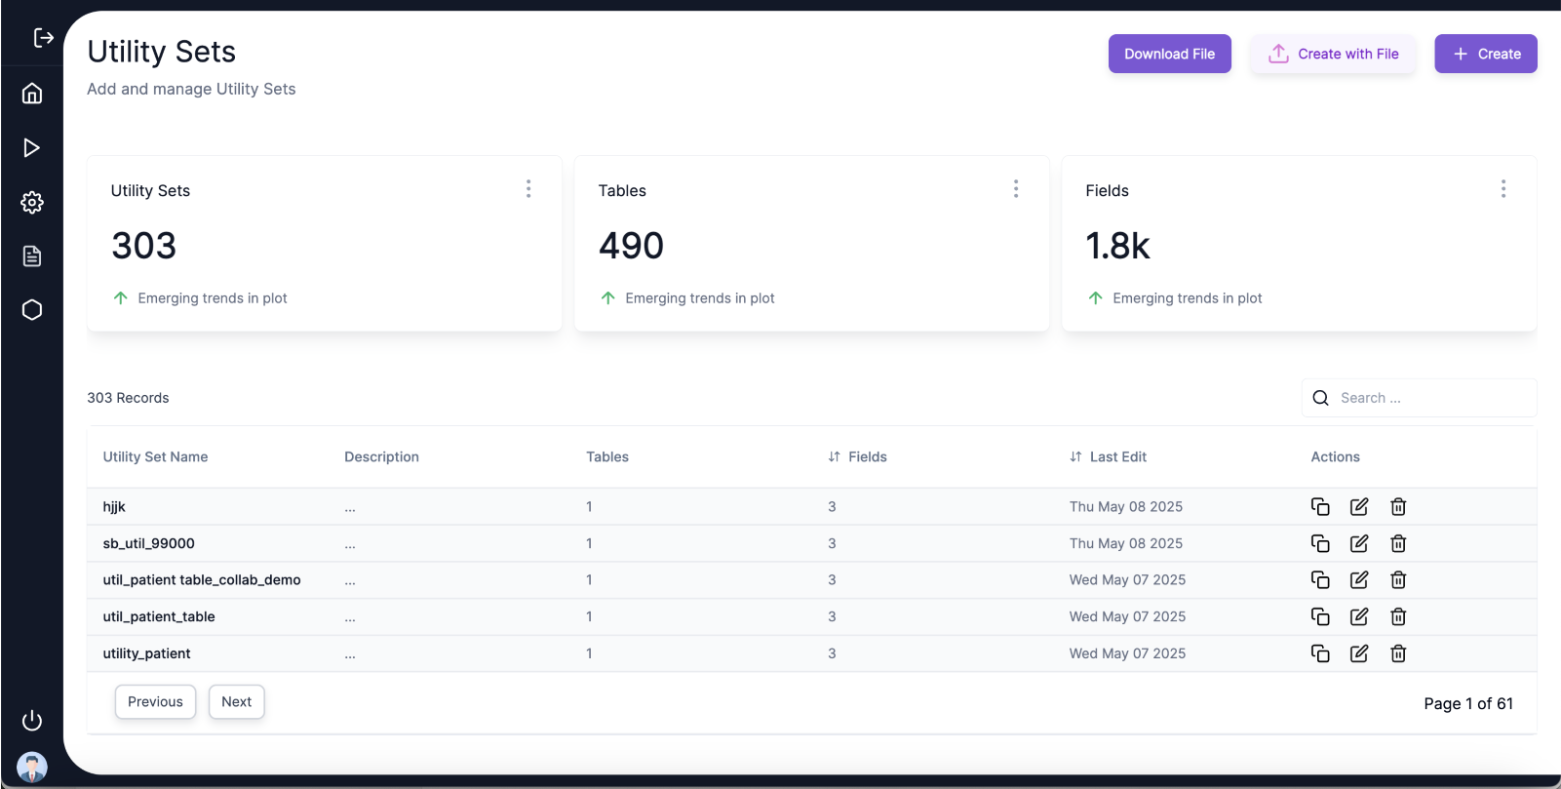Delete the utility_patient row
Viewport: 1561px width, 789px height.
pos(1398,654)
